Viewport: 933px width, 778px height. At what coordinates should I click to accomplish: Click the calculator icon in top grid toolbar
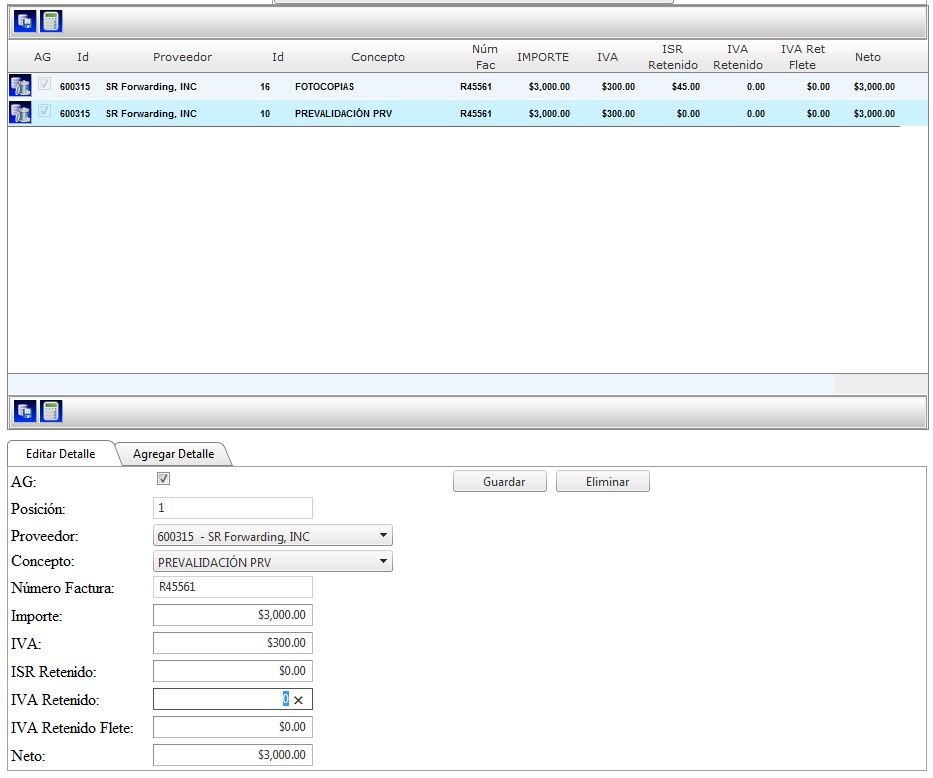(51, 21)
